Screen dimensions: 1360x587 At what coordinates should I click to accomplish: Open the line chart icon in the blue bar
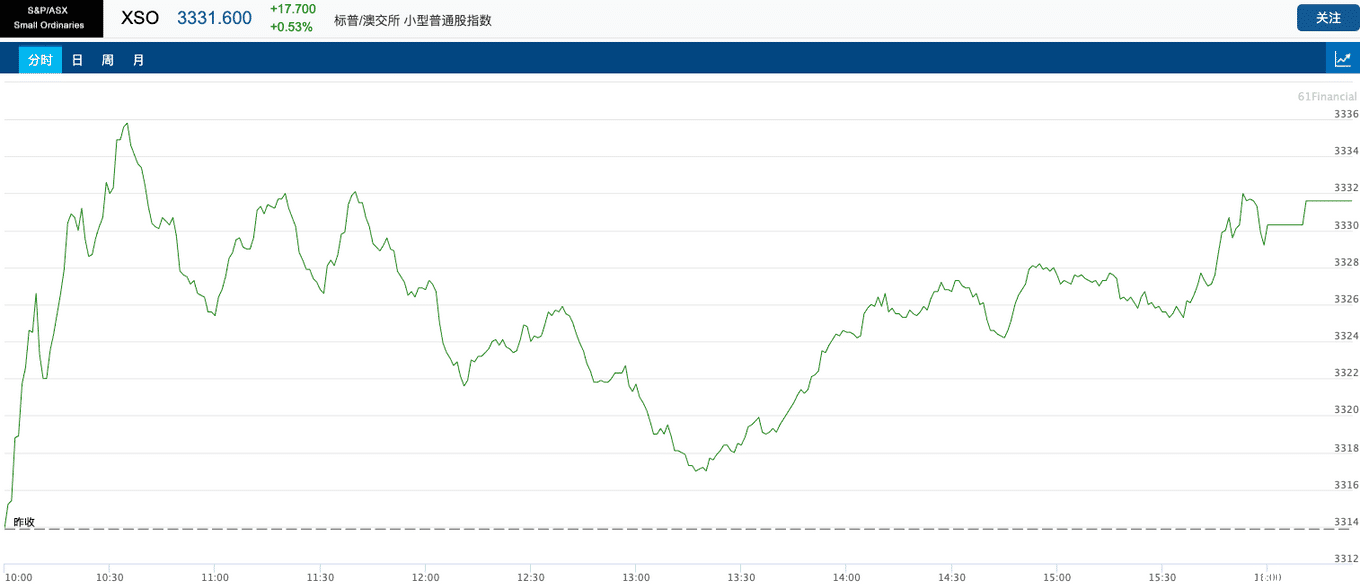point(1343,59)
